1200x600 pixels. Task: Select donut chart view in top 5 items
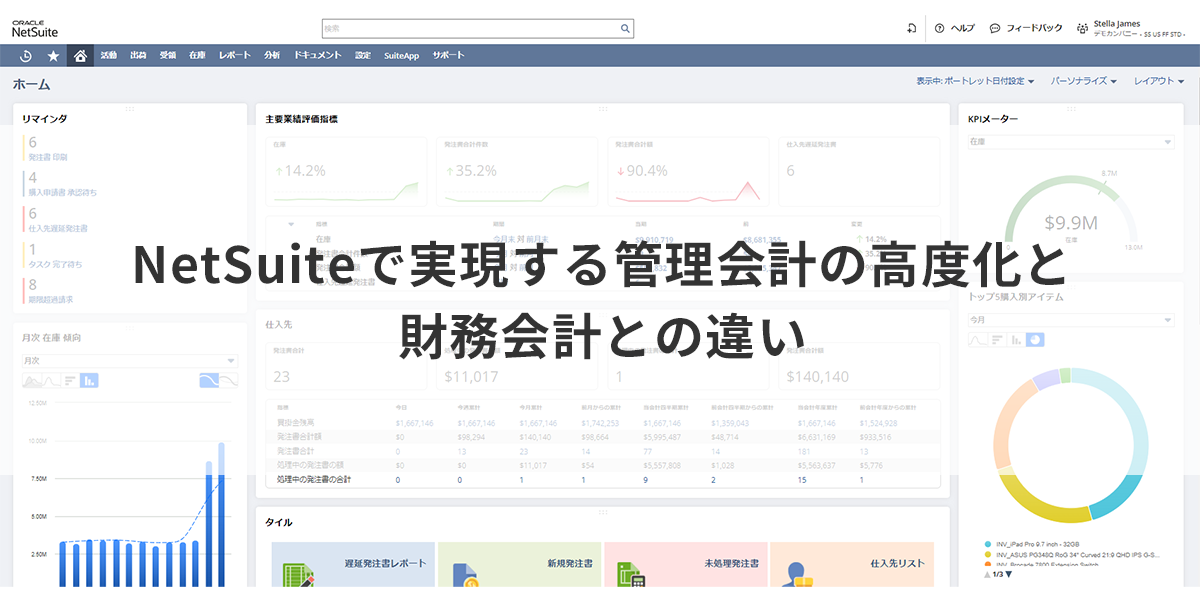pos(1035,340)
